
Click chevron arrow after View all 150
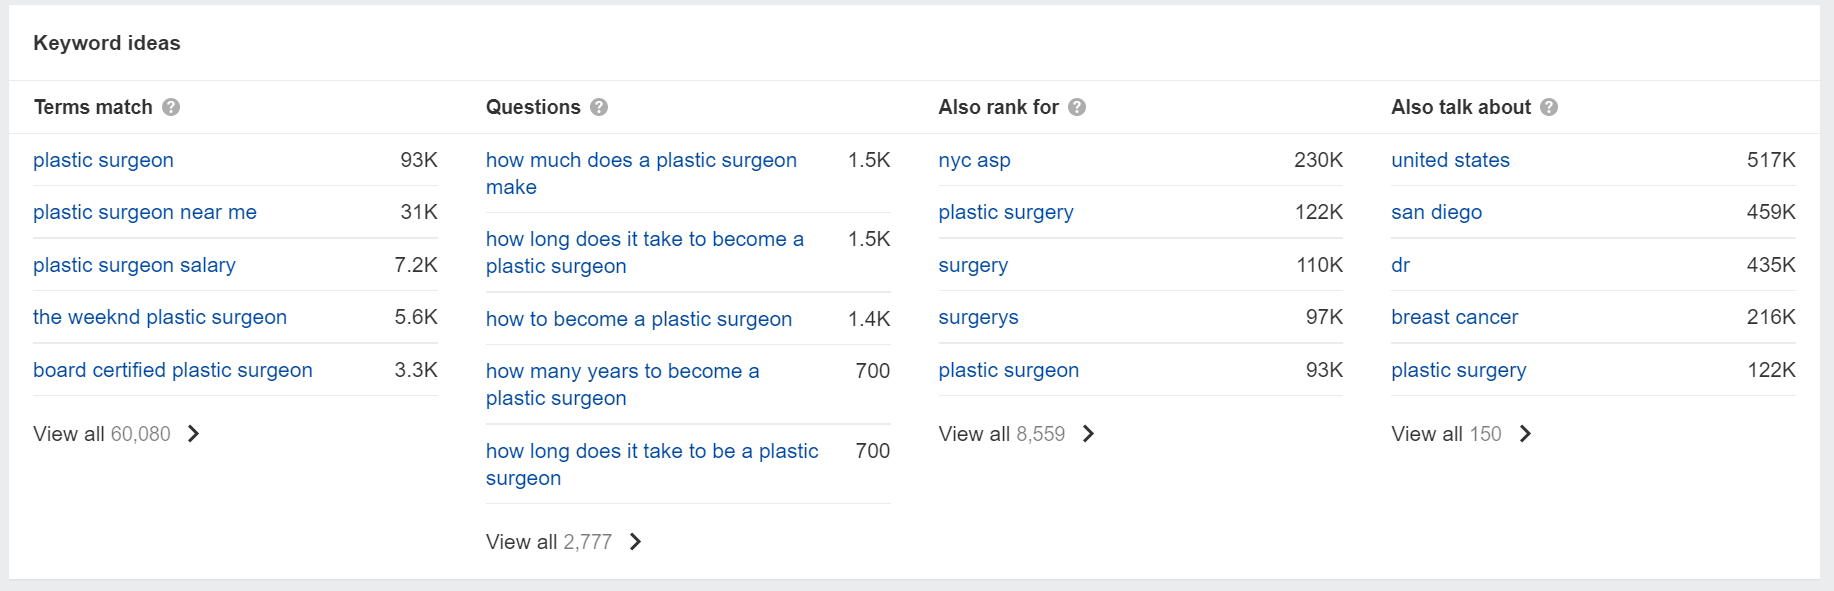click(1525, 434)
